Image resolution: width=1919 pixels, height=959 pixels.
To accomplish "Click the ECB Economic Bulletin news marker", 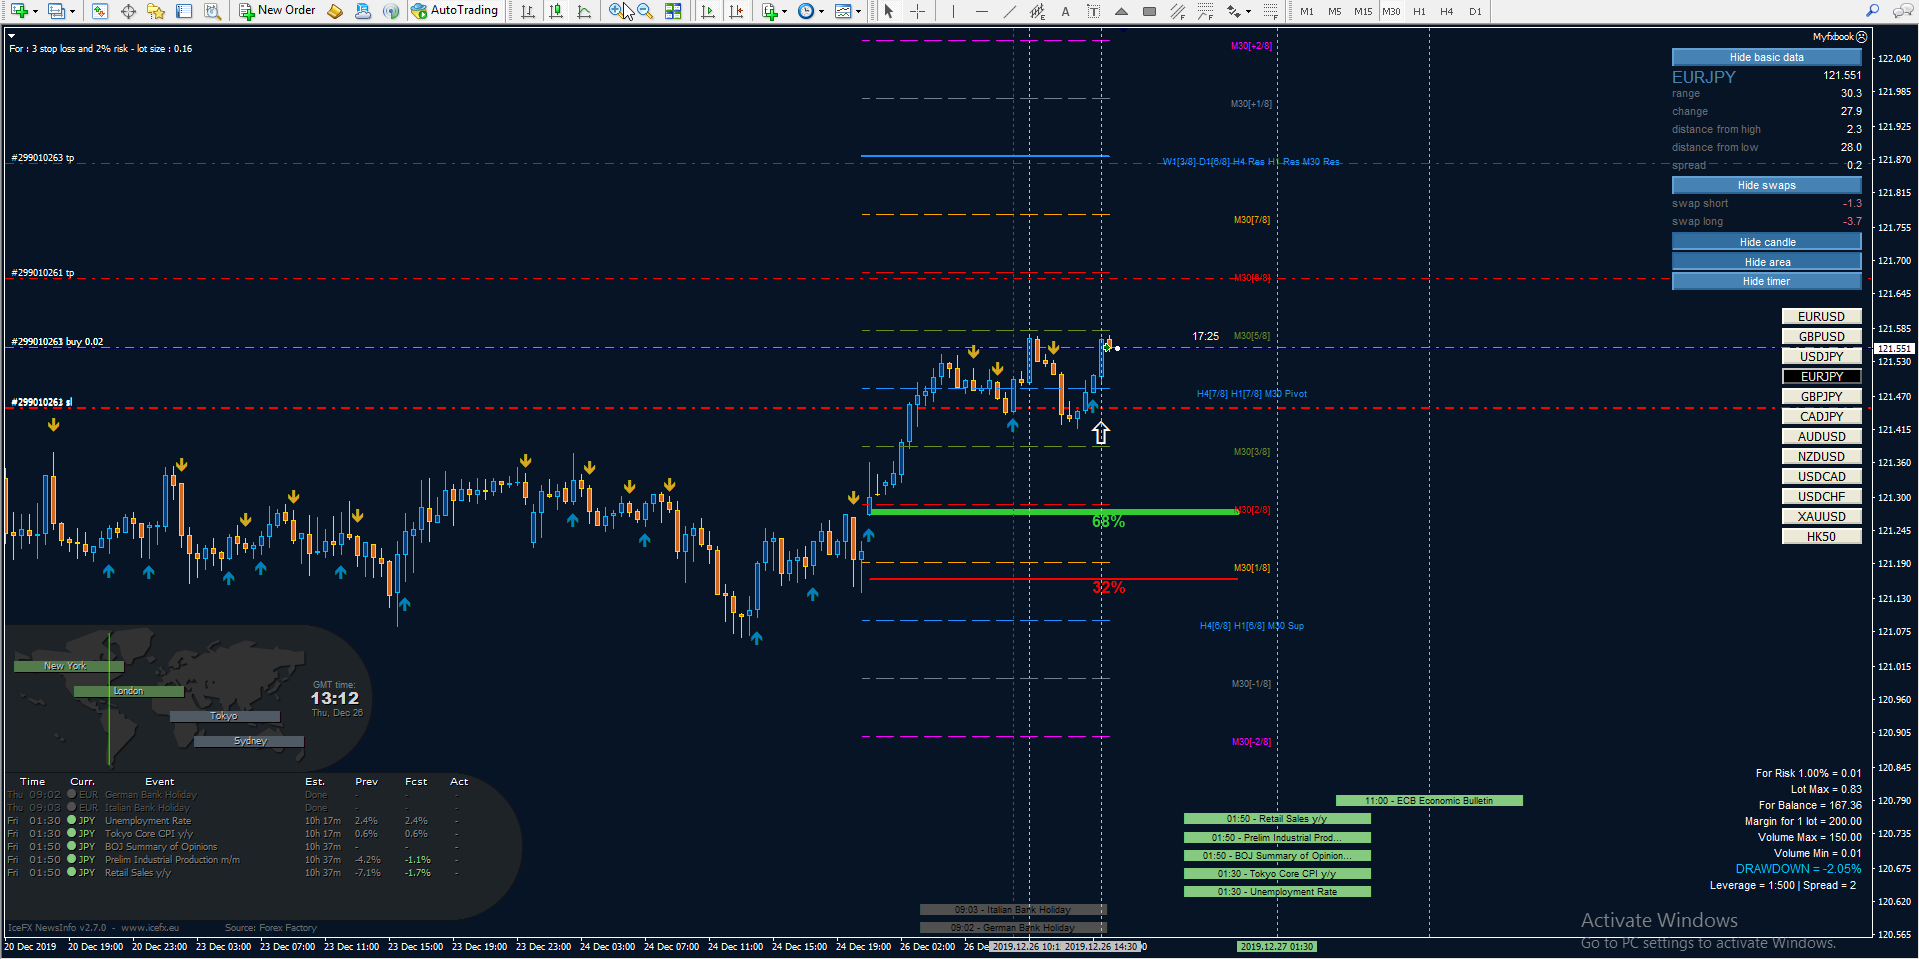I will pyautogui.click(x=1429, y=800).
